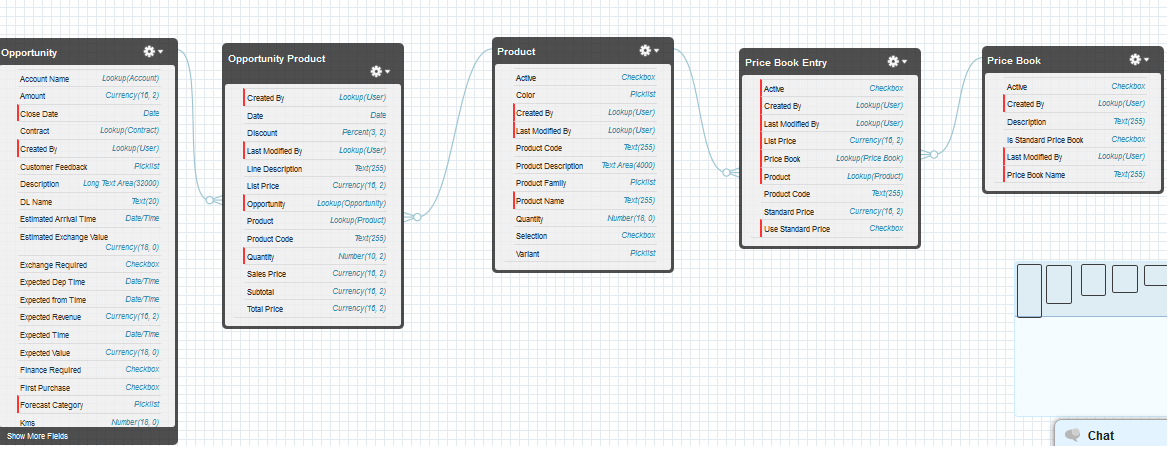1170x450 pixels.
Task: Open the Opportunity object gear menu
Action: tap(153, 51)
